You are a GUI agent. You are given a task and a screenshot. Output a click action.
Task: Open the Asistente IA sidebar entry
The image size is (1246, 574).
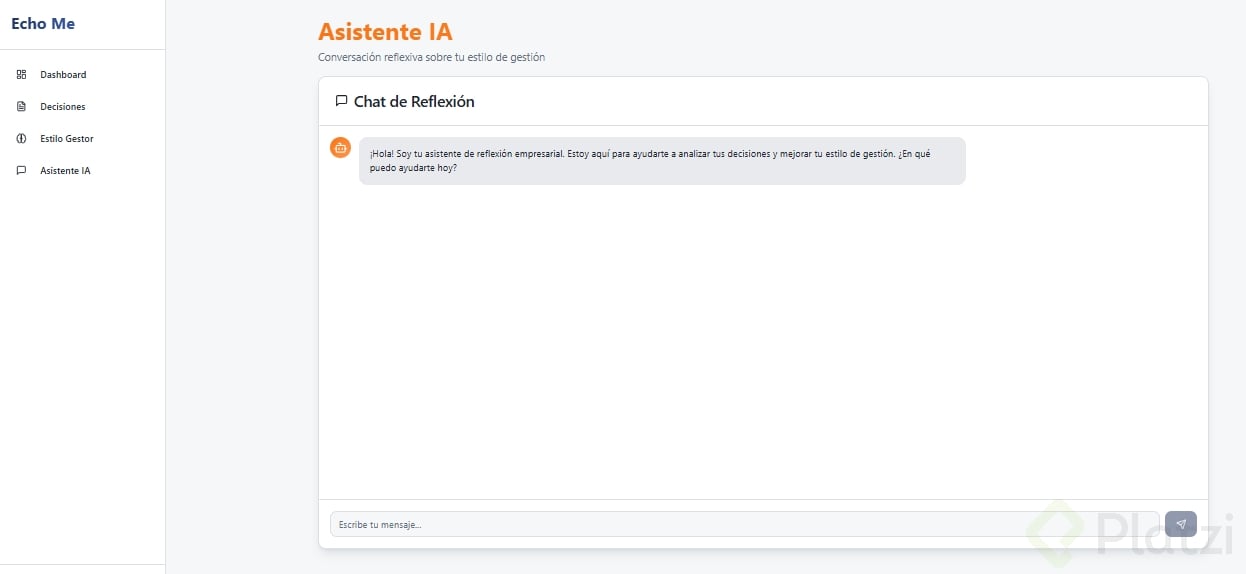click(65, 171)
